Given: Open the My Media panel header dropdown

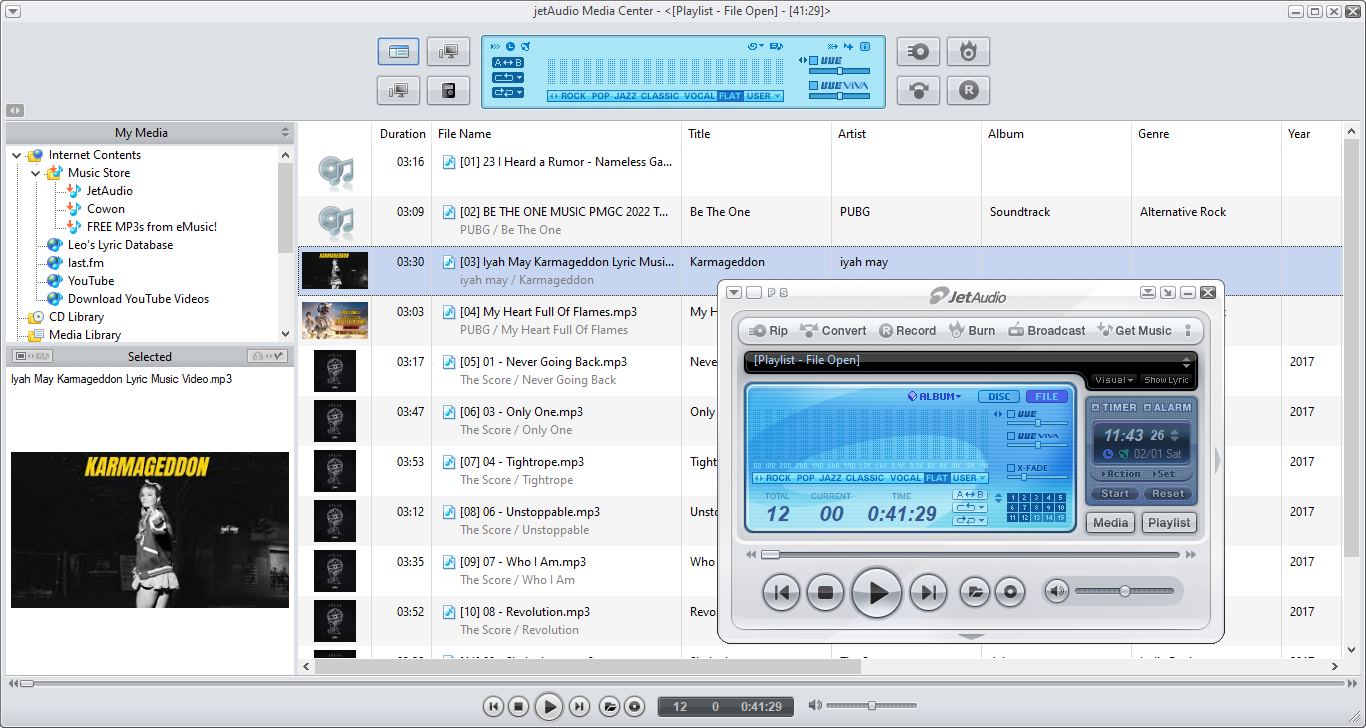Looking at the screenshot, I should point(285,133).
